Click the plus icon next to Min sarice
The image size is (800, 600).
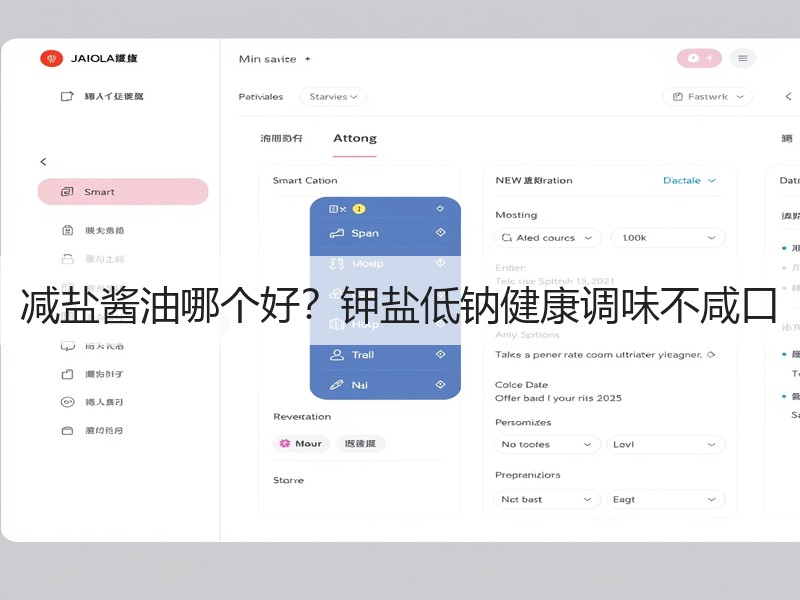[308, 59]
